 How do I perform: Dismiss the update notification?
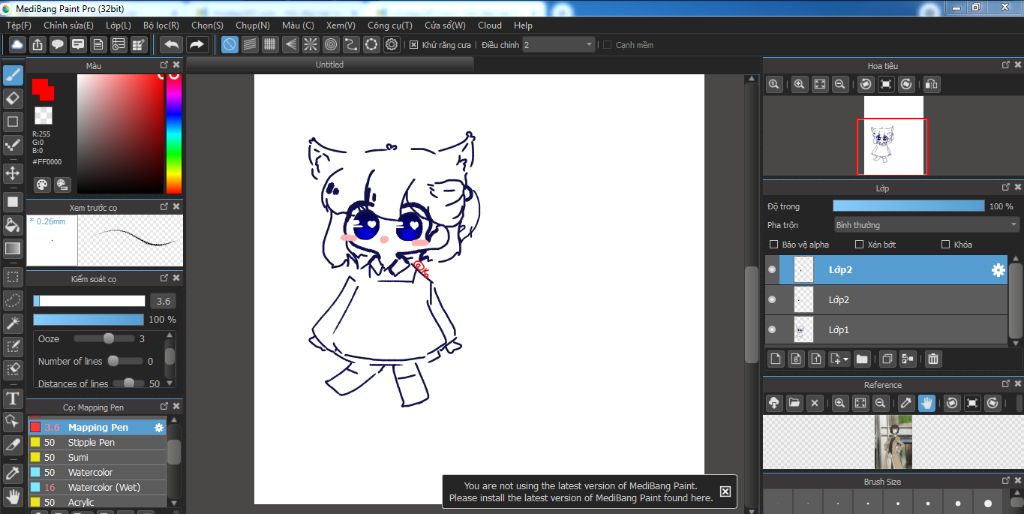(725, 491)
